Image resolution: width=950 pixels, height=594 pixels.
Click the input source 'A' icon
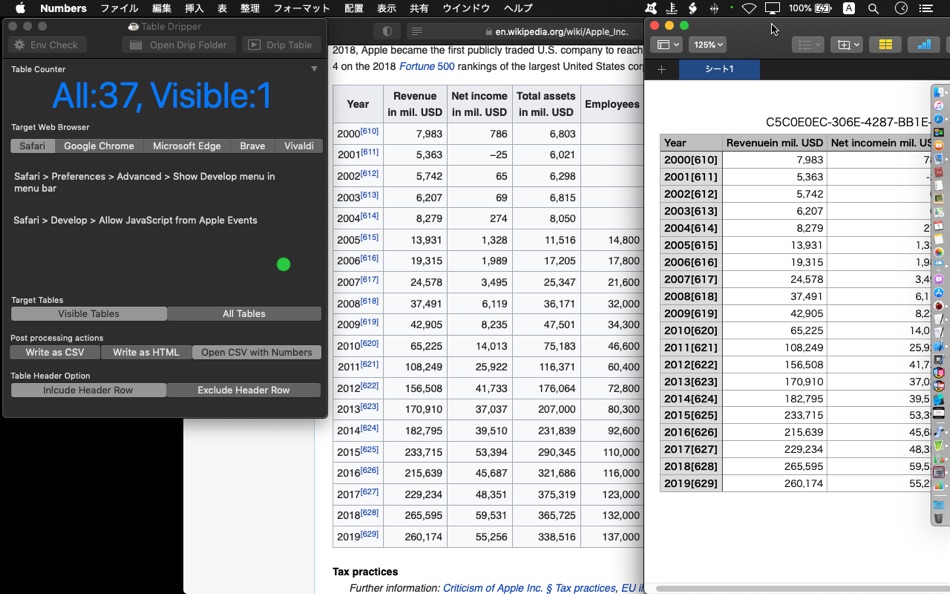tap(849, 8)
